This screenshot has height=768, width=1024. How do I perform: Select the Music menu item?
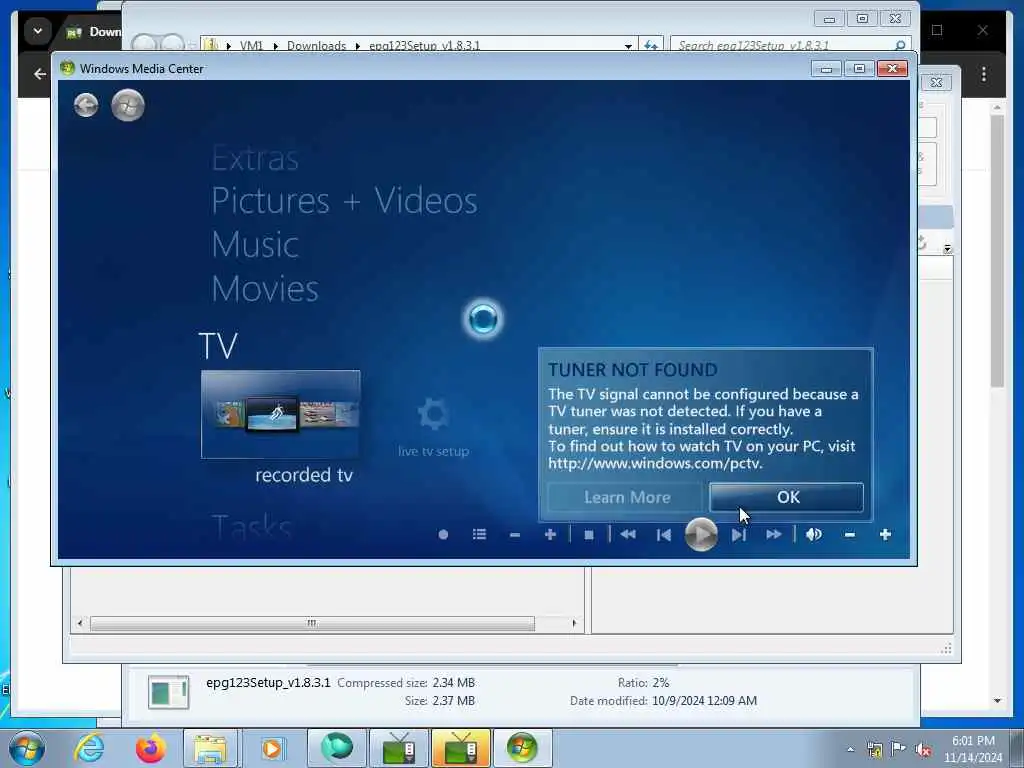pyautogui.click(x=255, y=245)
